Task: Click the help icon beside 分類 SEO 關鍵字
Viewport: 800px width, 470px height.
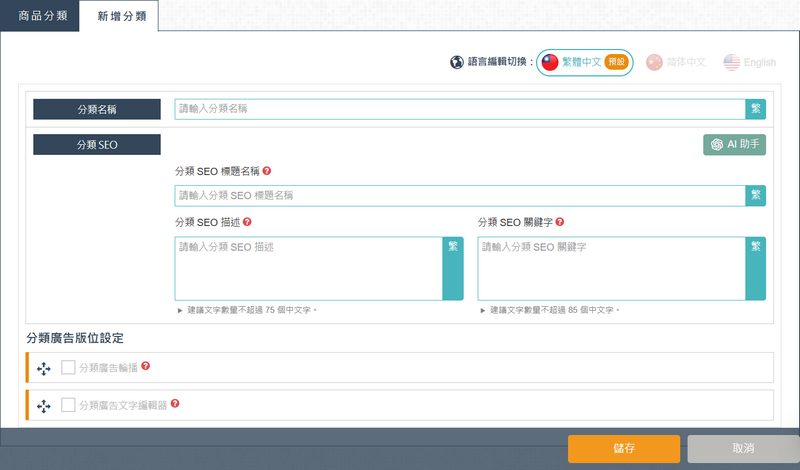Action: (x=559, y=222)
